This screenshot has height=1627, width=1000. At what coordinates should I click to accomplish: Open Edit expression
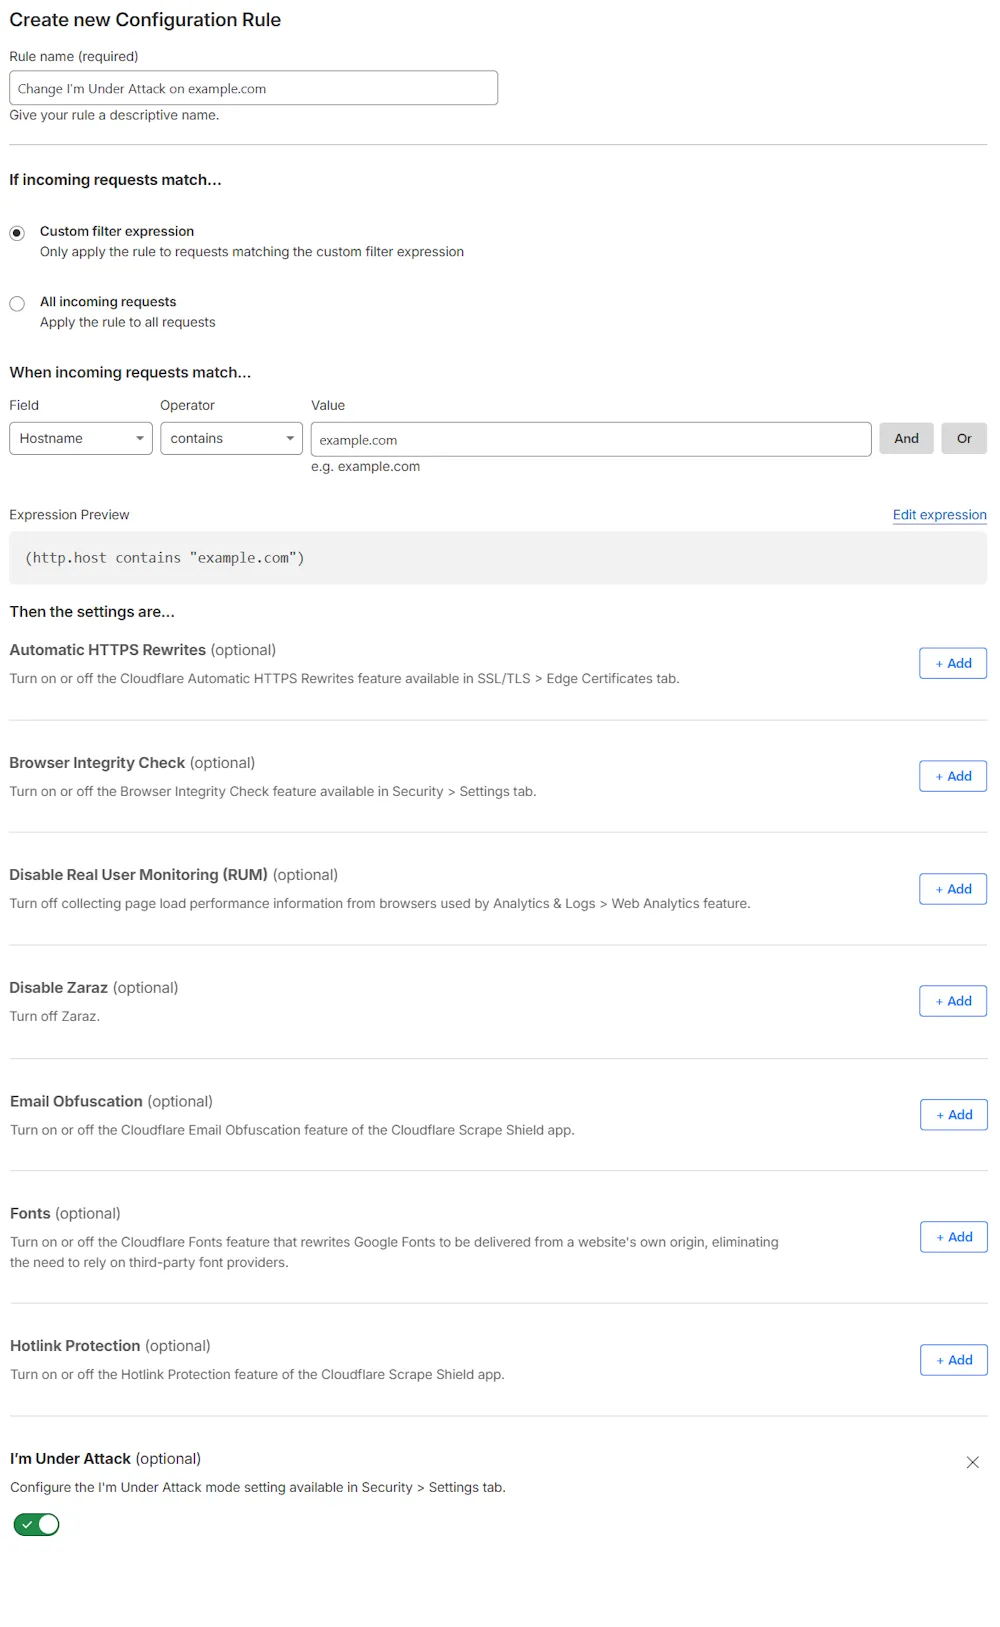938,514
